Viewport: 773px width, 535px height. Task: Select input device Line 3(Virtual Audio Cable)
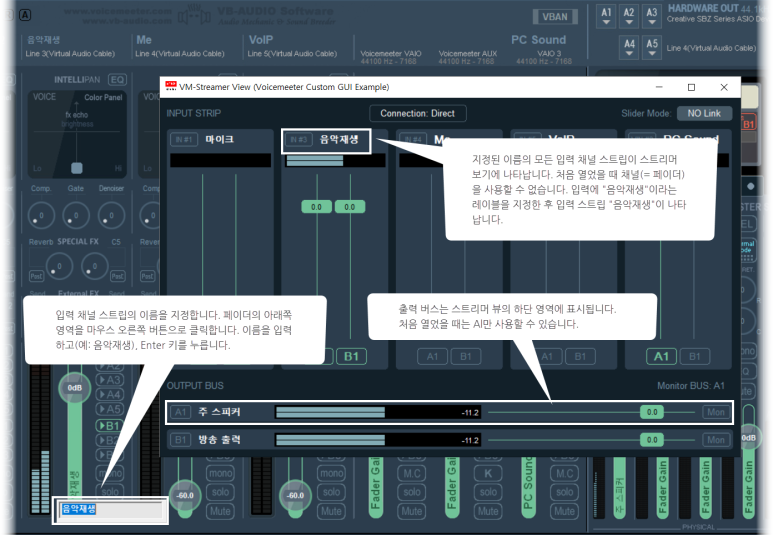70,54
